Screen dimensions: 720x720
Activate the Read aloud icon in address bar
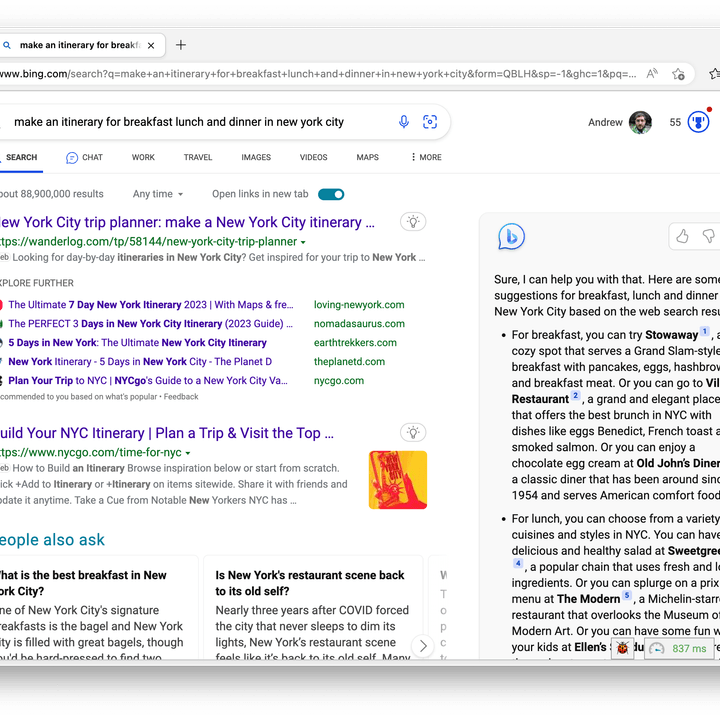652,74
